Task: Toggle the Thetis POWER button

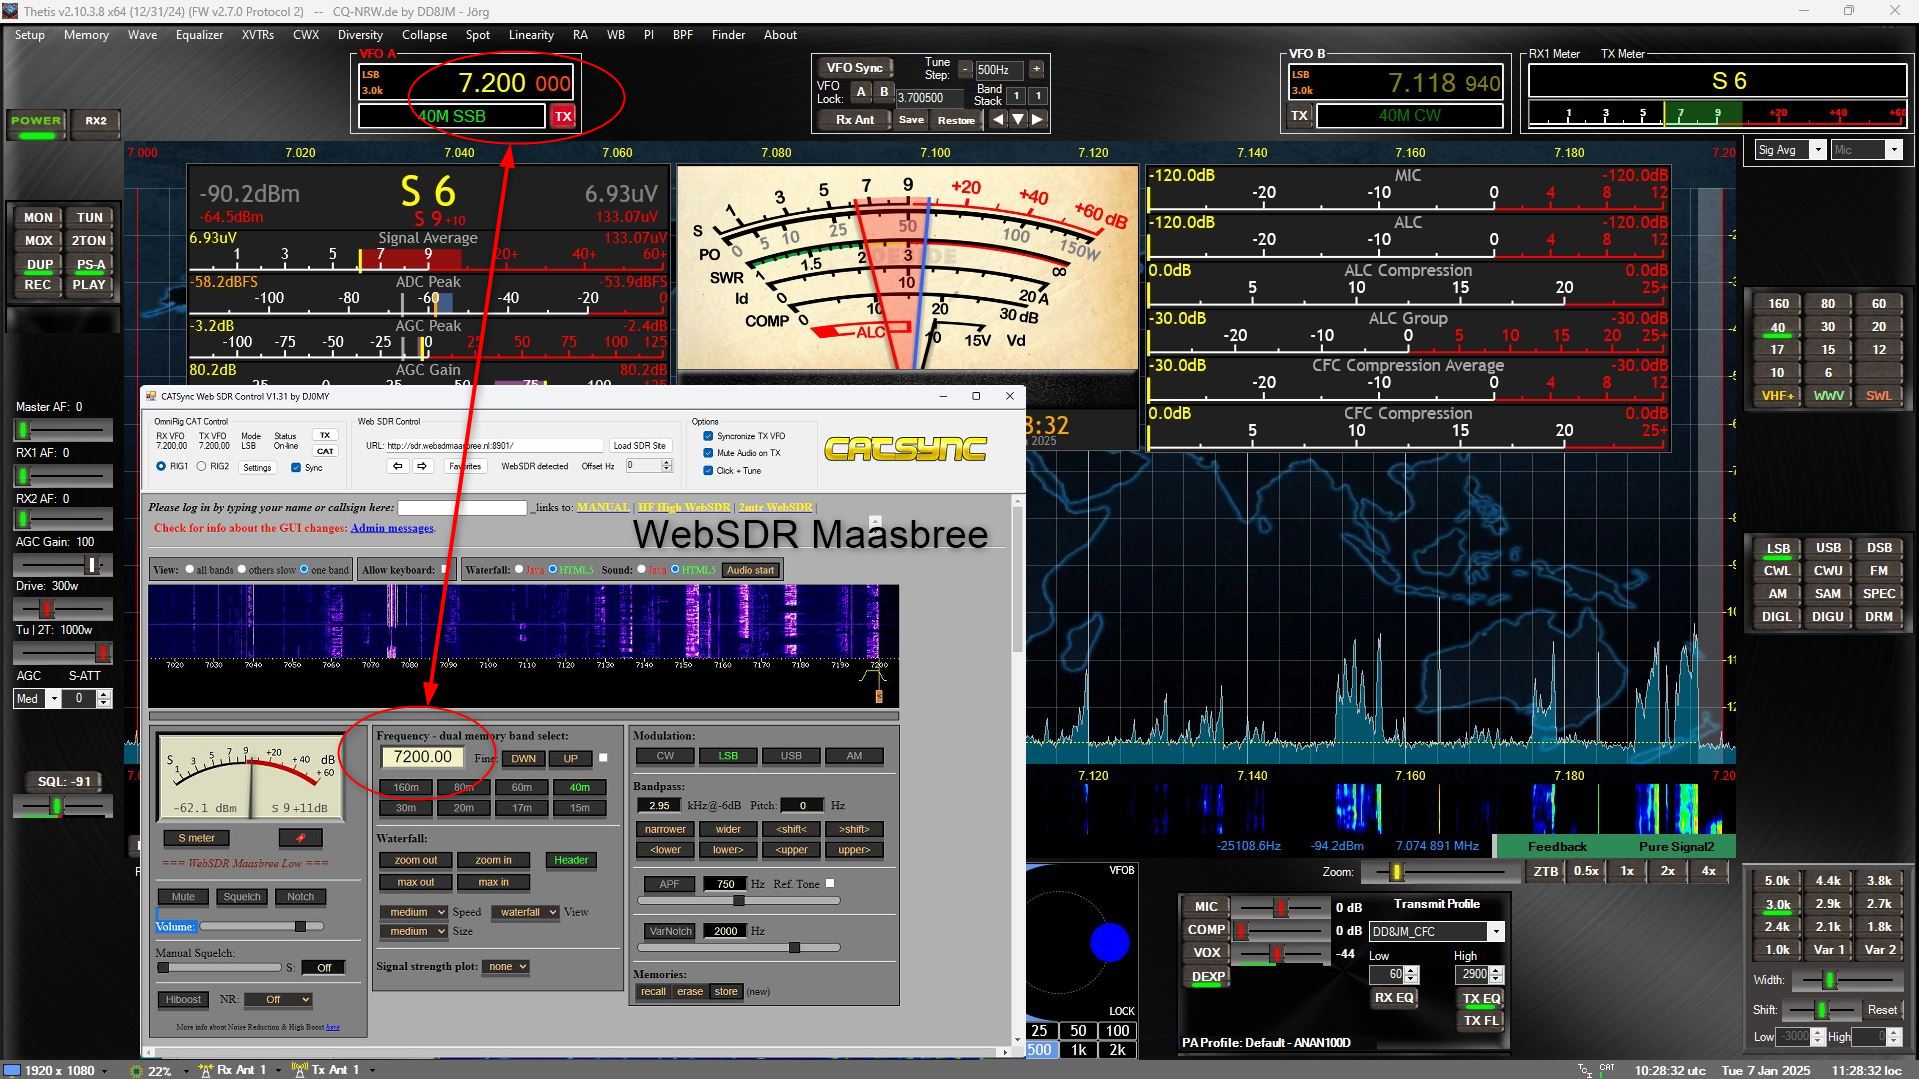Action: (x=36, y=122)
